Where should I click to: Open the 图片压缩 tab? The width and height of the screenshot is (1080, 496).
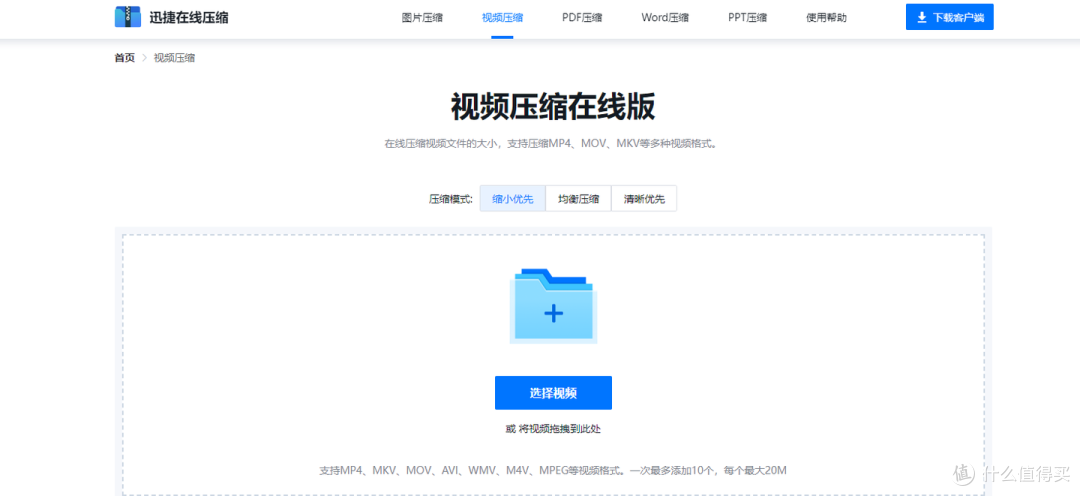(422, 18)
